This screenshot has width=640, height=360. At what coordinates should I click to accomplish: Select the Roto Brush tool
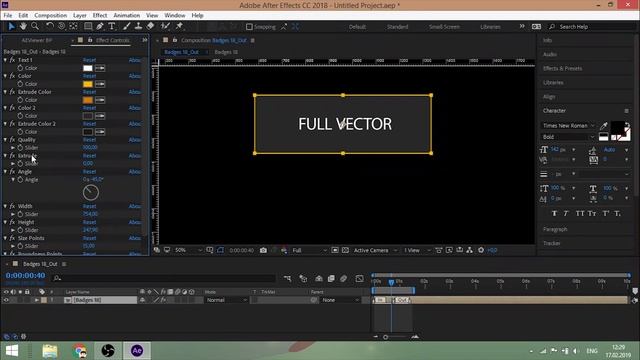click(x=165, y=27)
